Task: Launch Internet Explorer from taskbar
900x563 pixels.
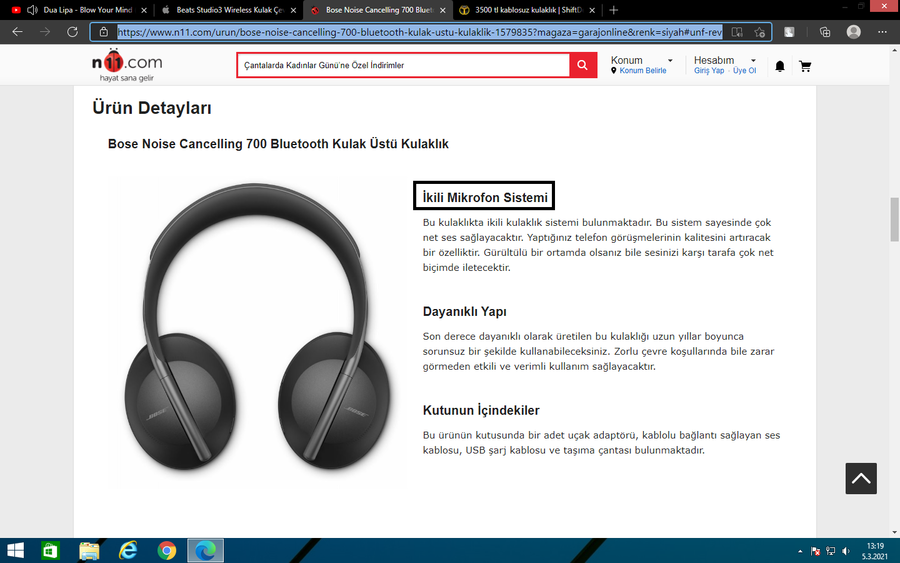Action: tap(128, 551)
